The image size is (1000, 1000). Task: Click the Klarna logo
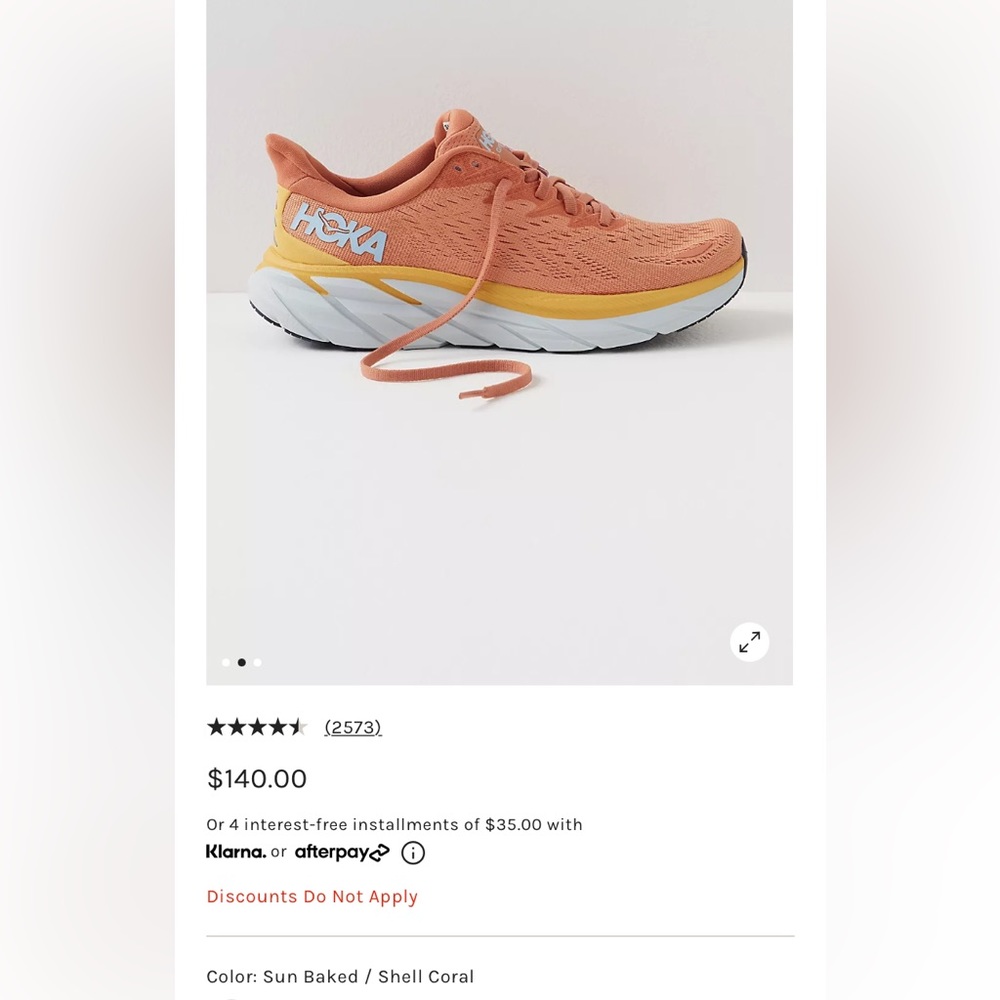pos(235,852)
